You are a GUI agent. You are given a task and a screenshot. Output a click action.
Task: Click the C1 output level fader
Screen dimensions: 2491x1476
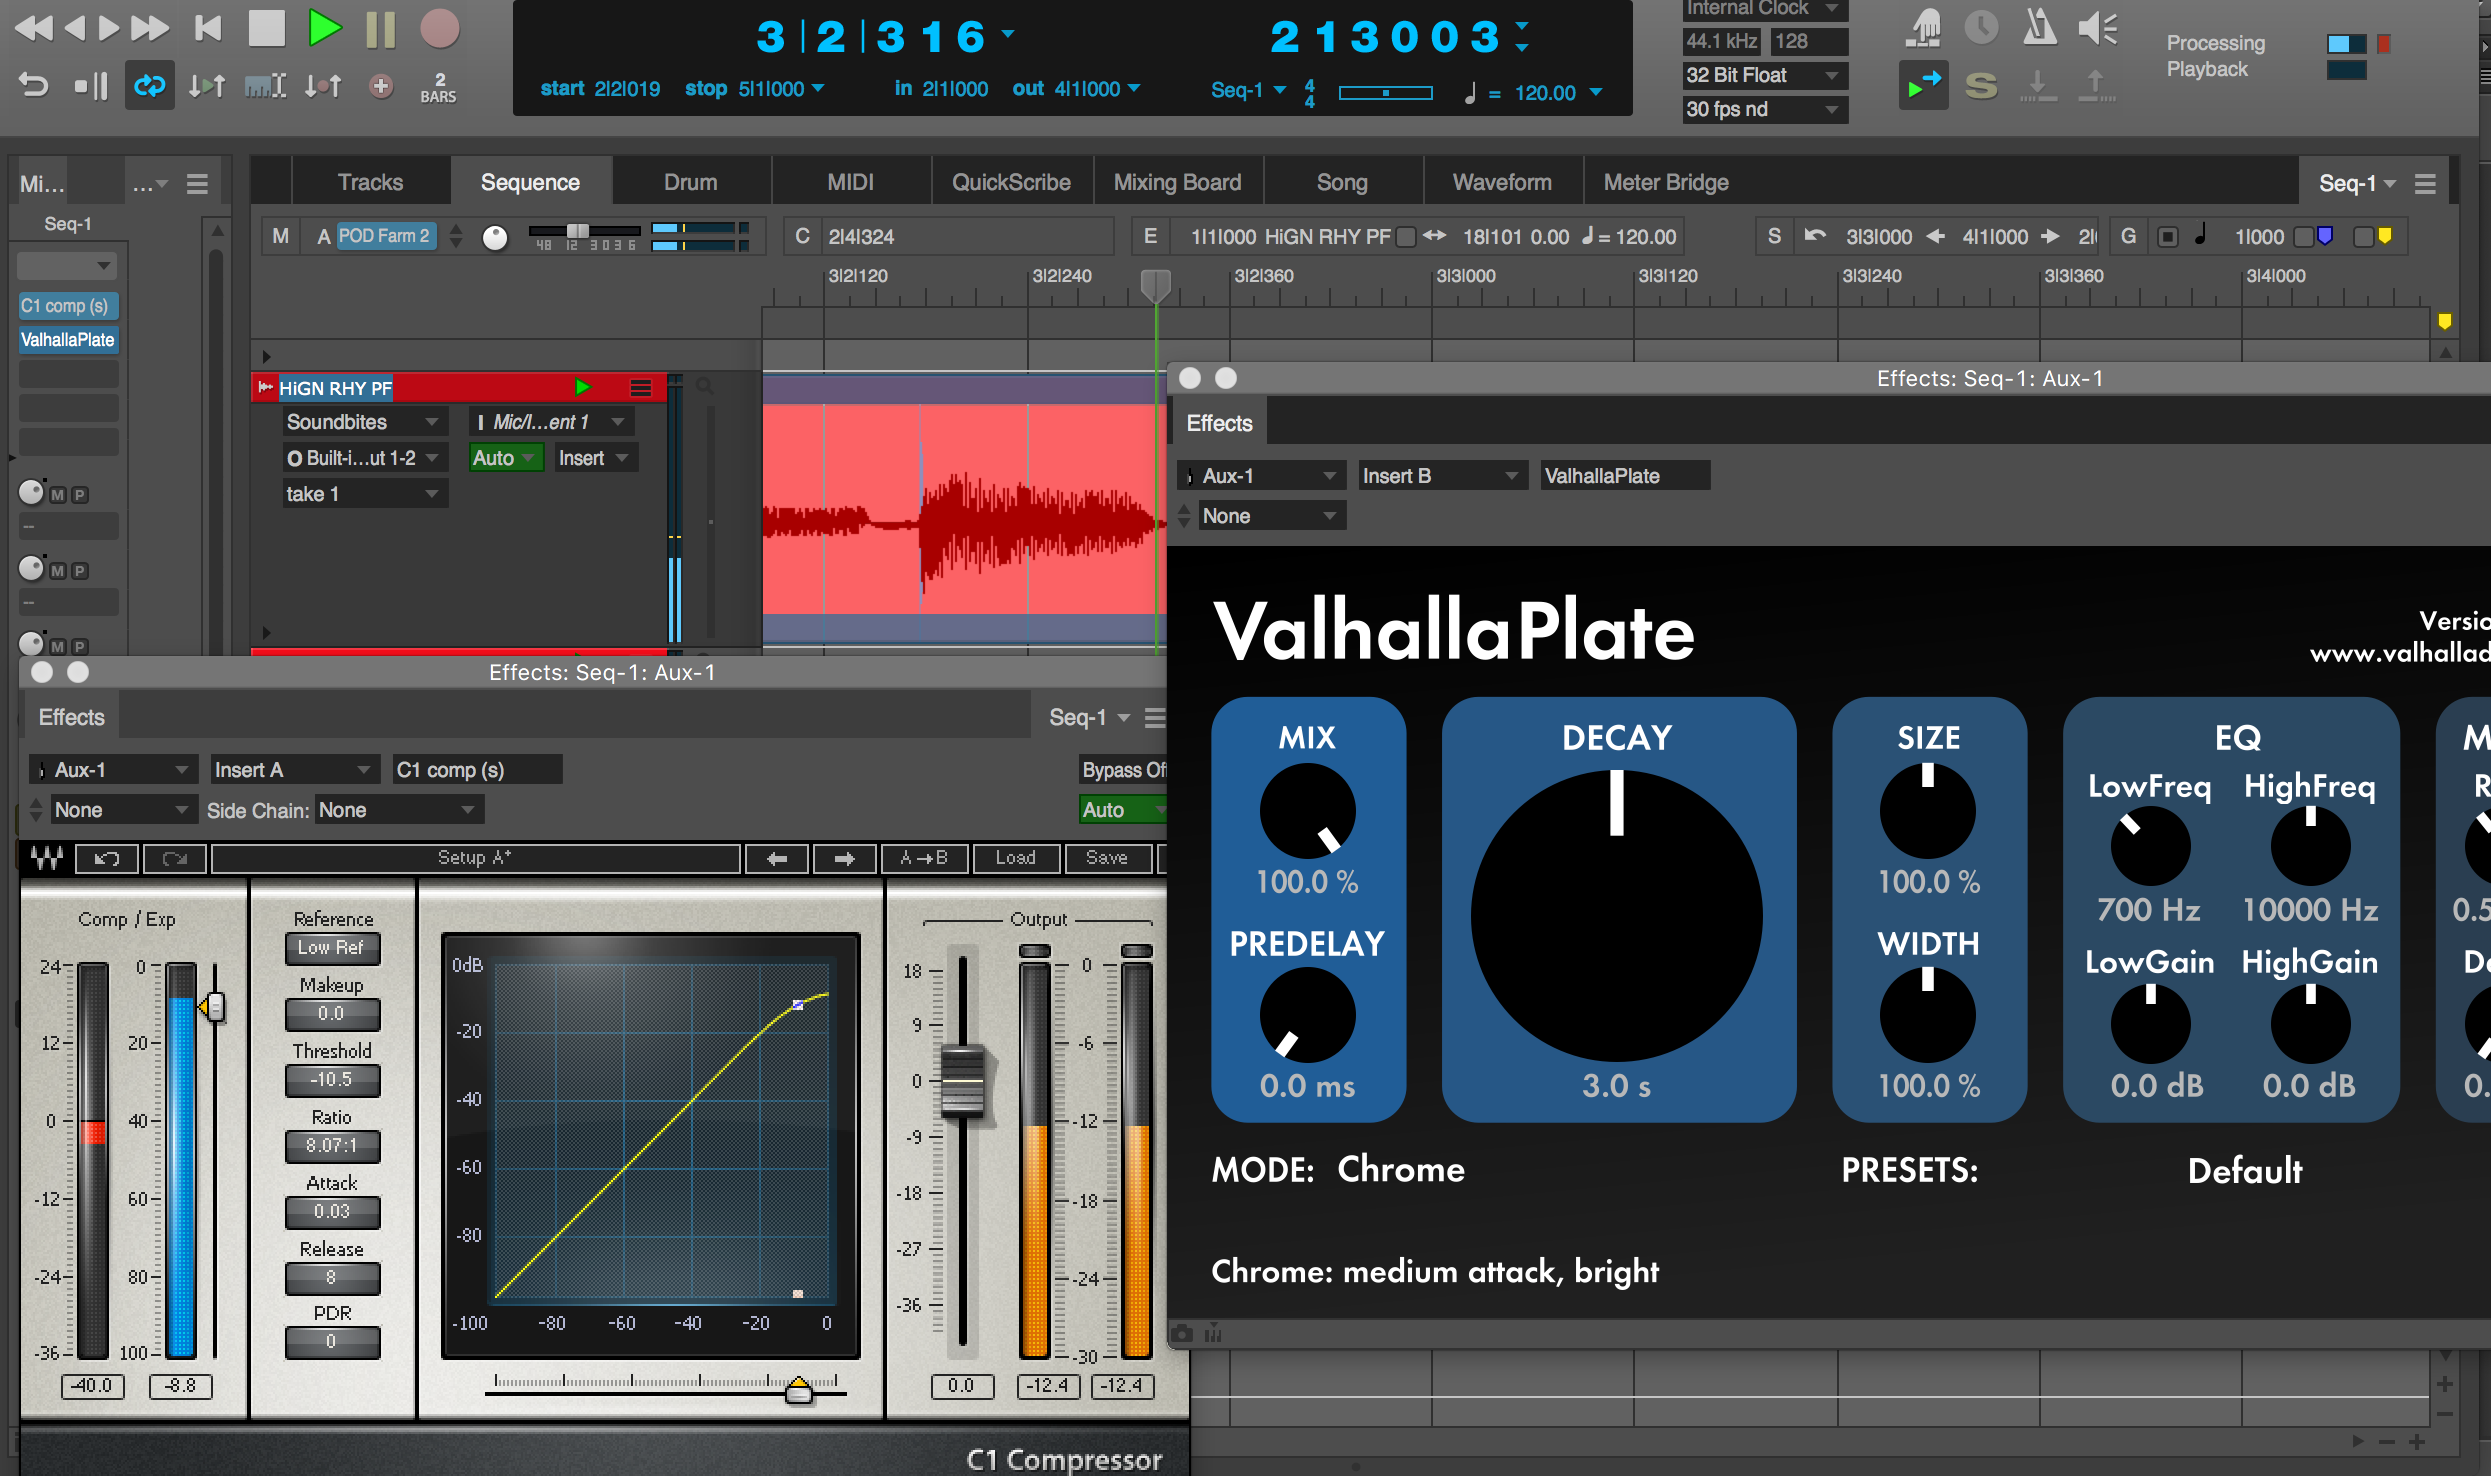pos(961,1085)
